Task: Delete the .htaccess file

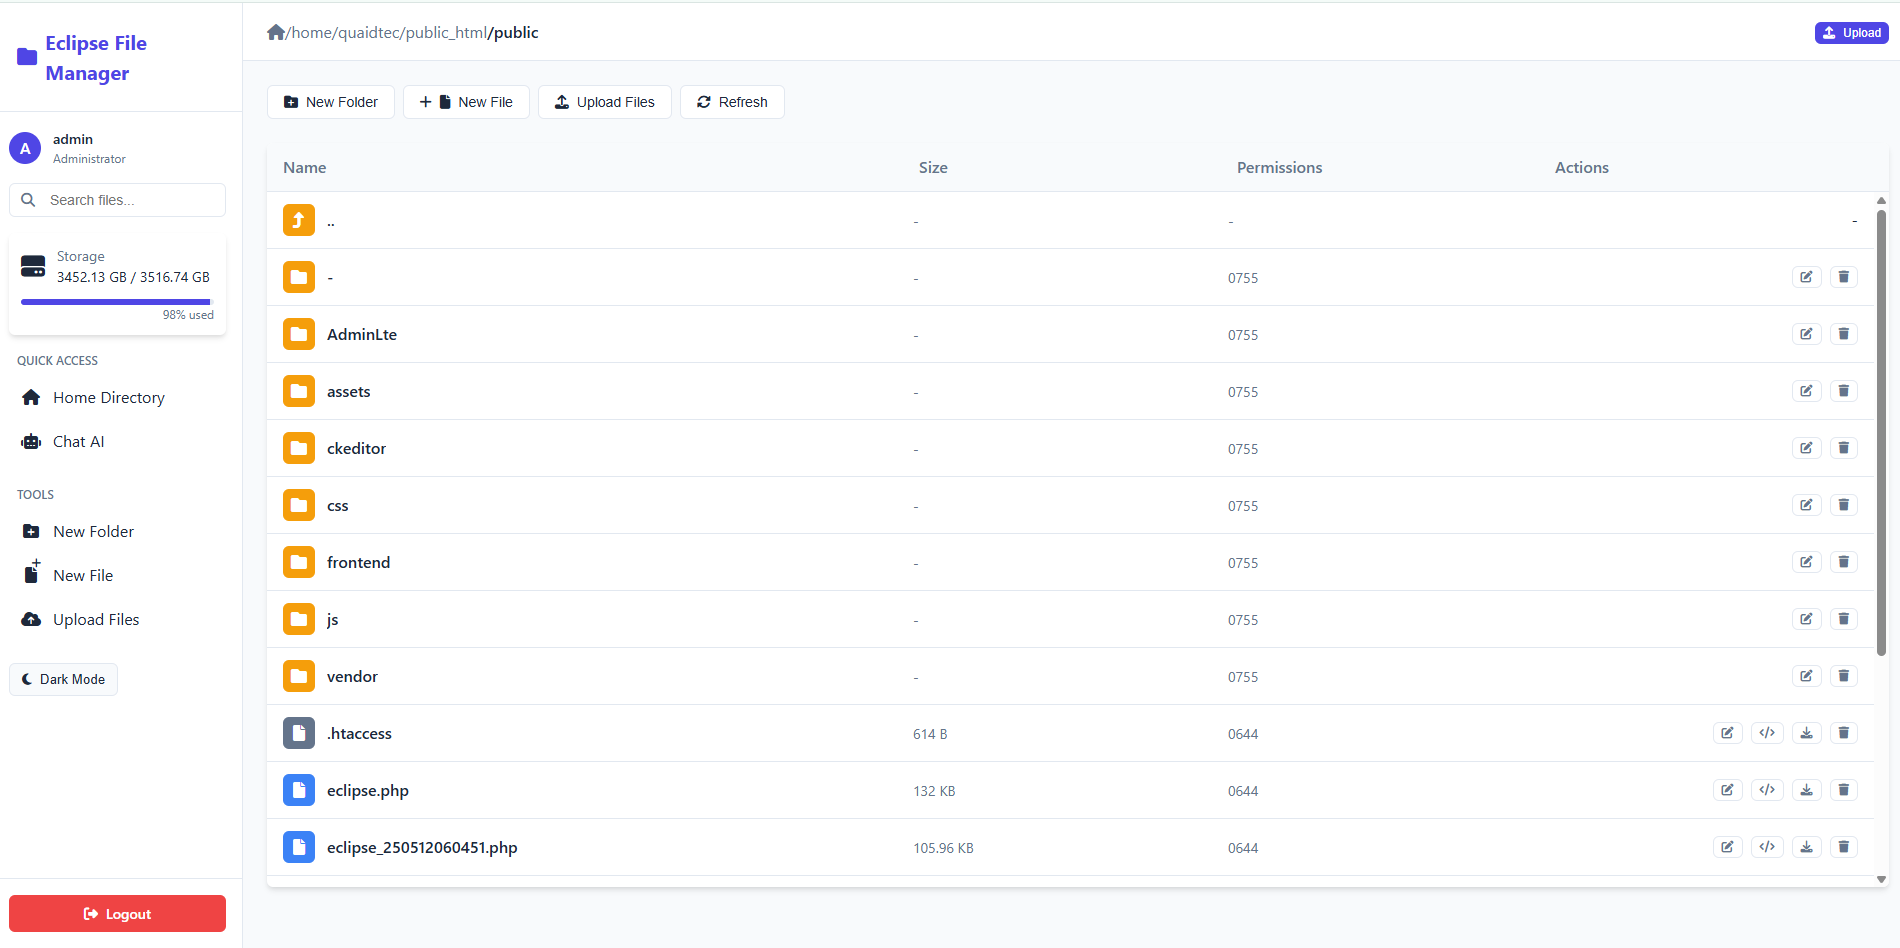Action: [x=1843, y=733]
